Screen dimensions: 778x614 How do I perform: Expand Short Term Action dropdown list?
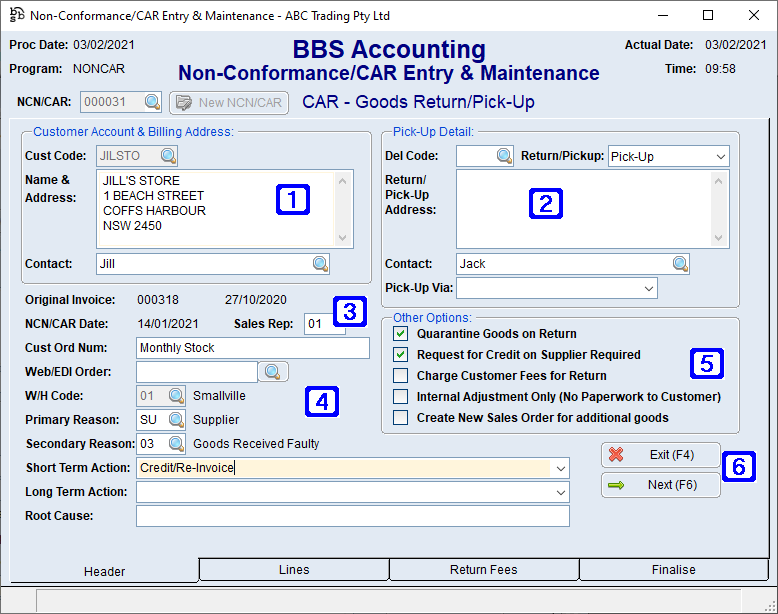[x=561, y=469]
